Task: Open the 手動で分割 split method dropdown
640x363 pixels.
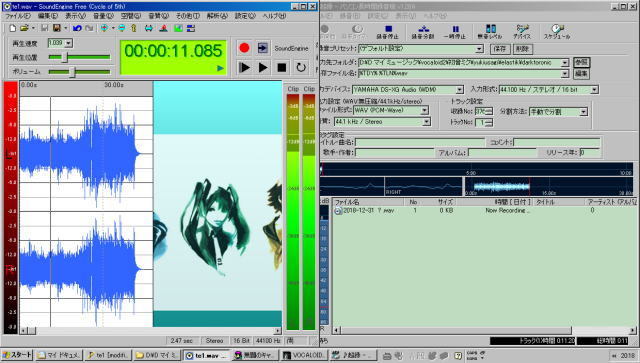Action: [x=584, y=111]
